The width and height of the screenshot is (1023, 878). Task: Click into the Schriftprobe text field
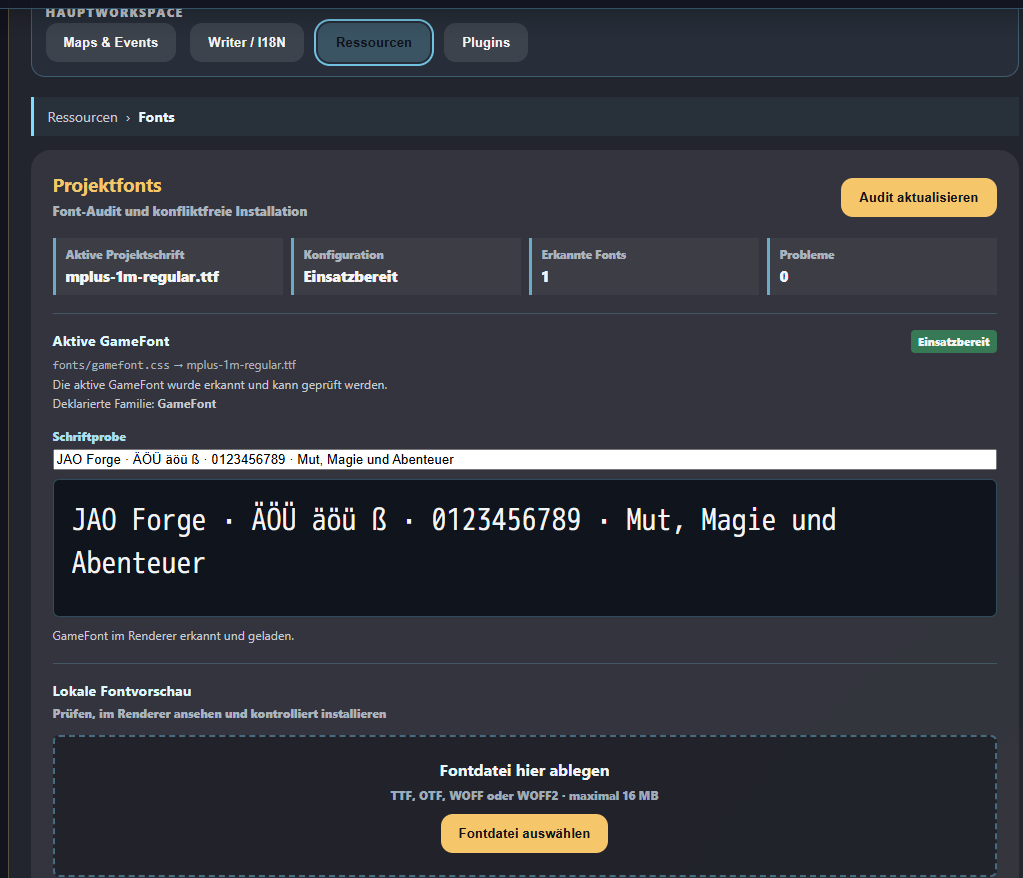click(x=525, y=459)
